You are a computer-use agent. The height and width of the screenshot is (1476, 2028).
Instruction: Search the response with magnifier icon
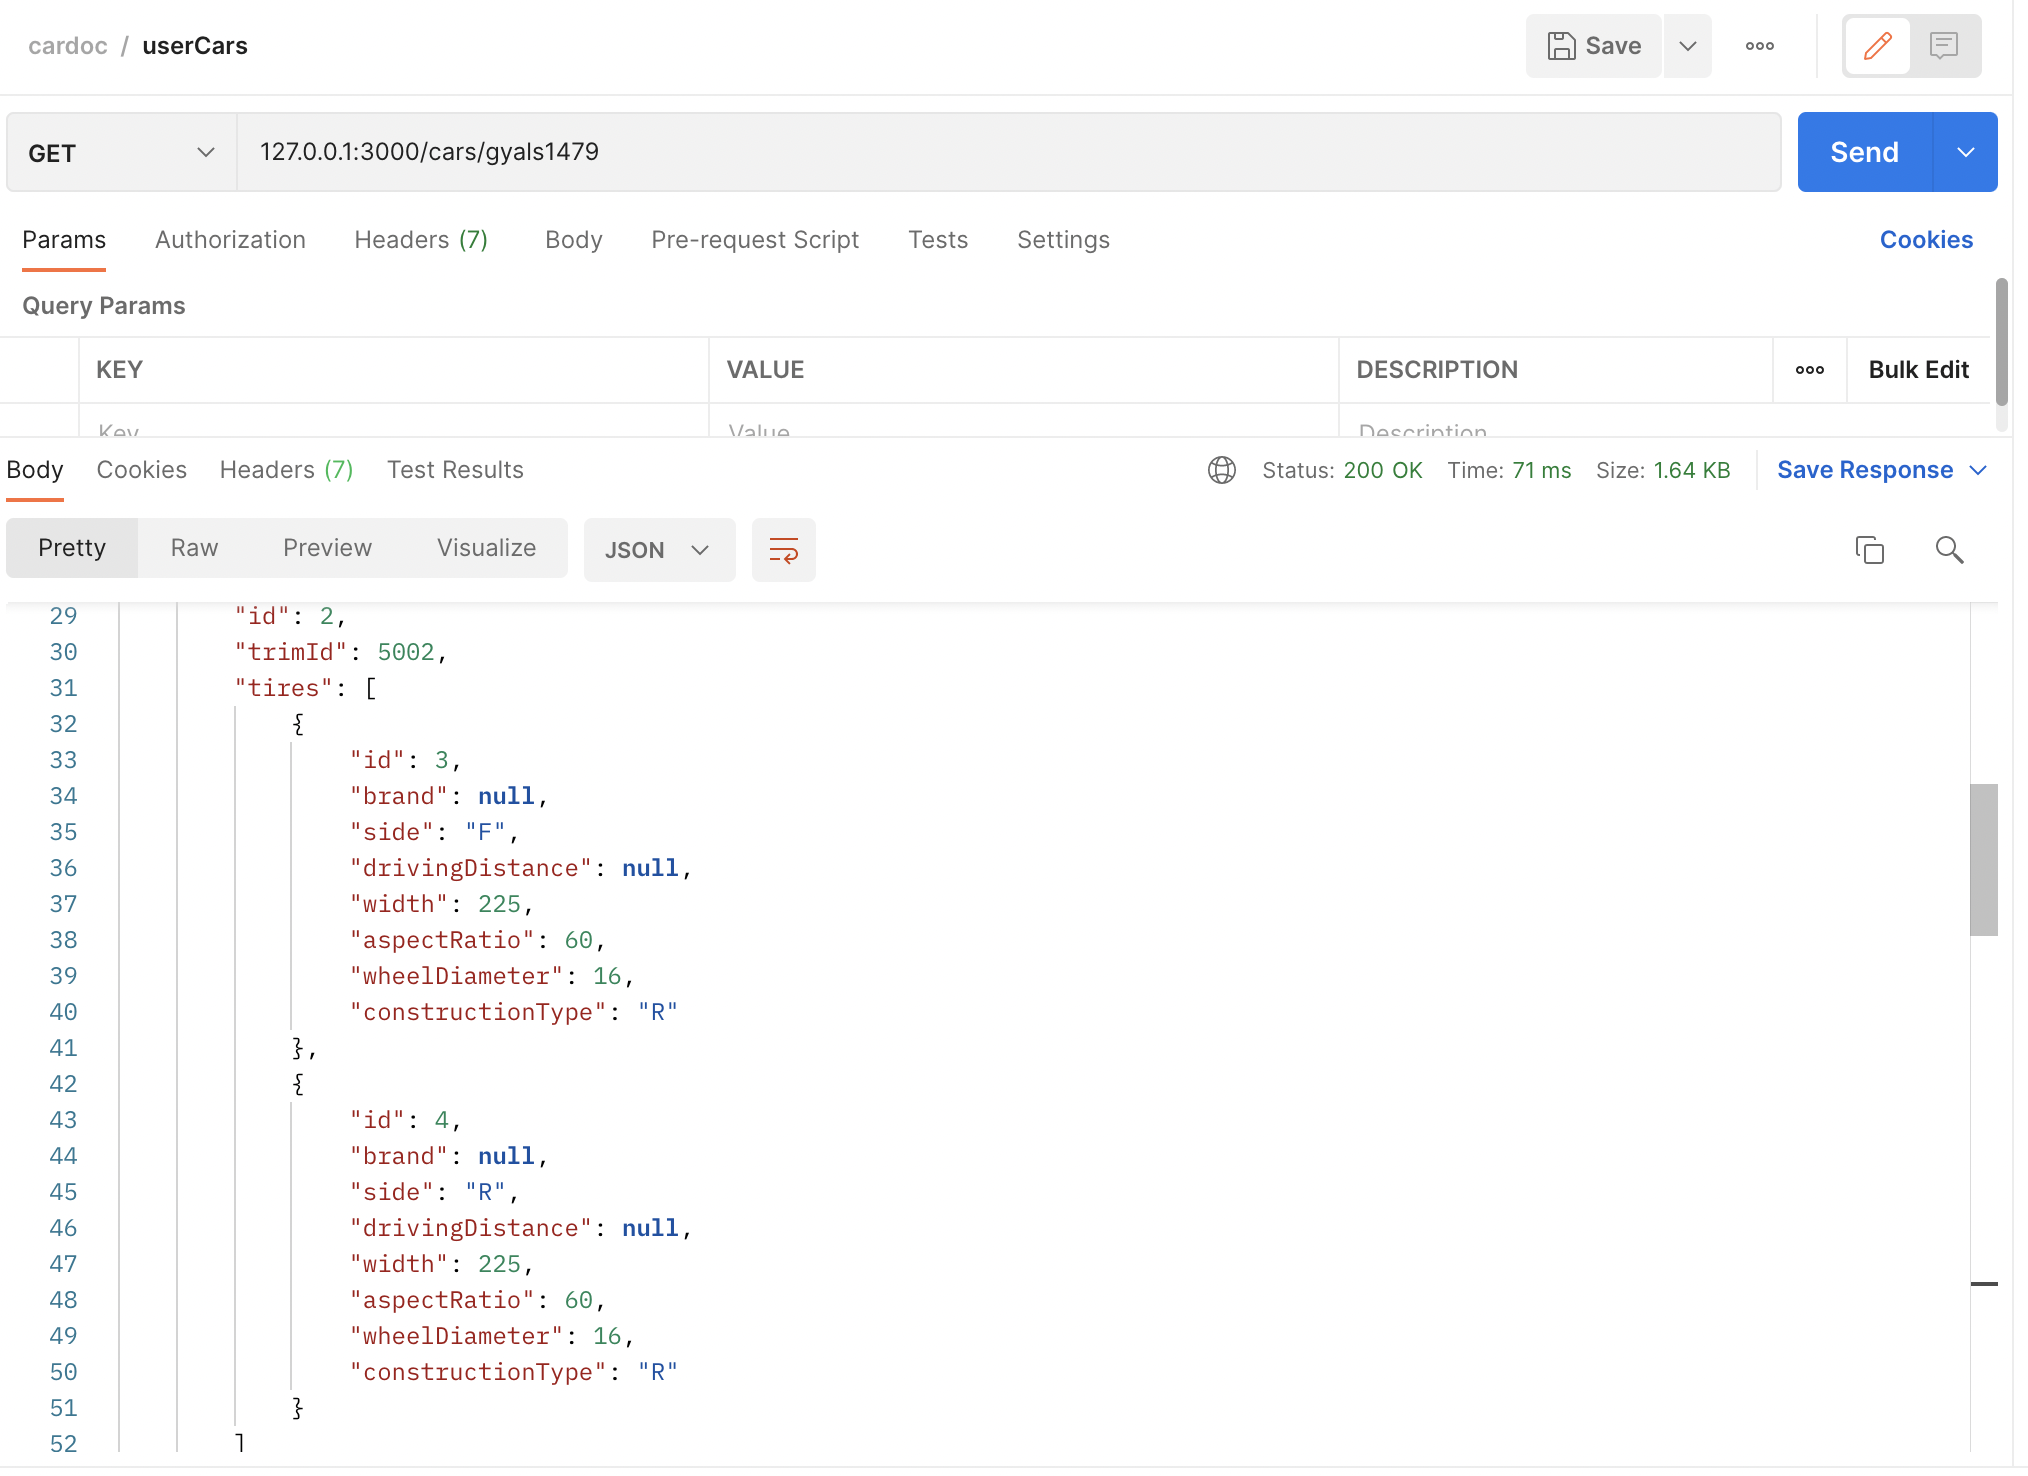(x=1950, y=550)
